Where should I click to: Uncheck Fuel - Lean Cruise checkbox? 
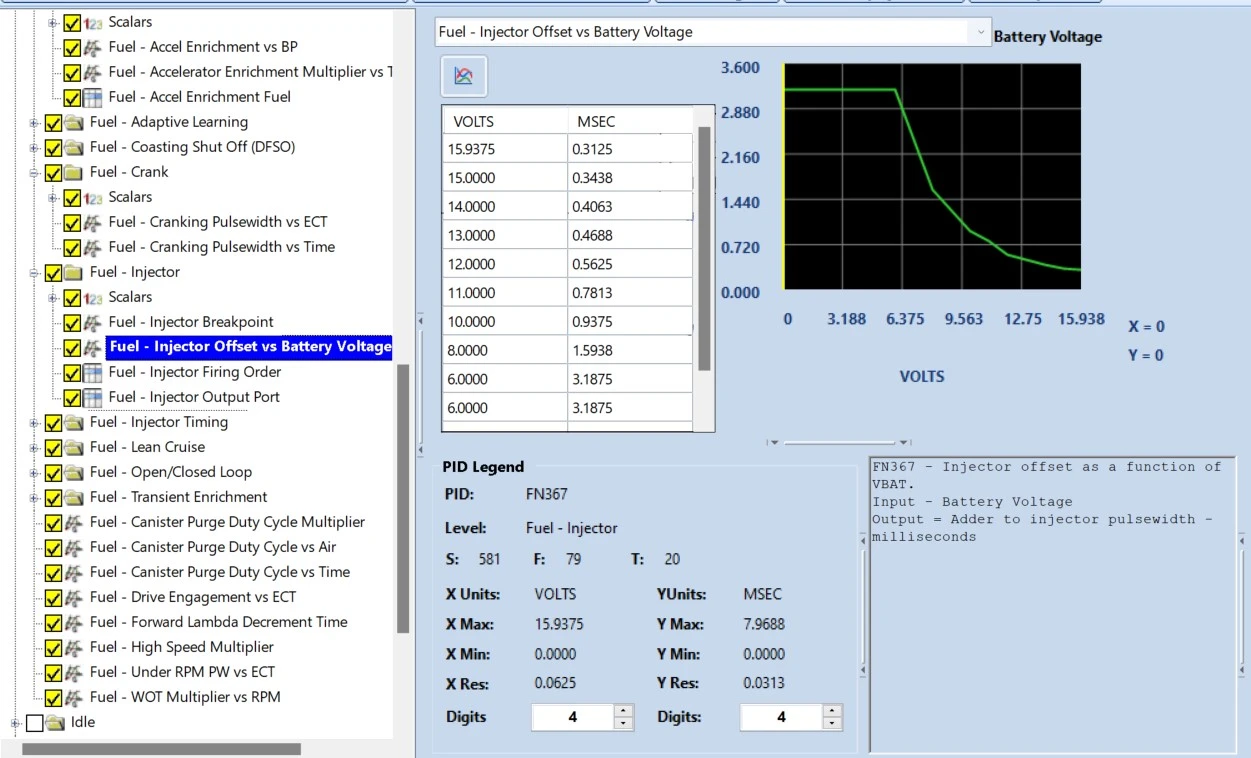click(54, 447)
